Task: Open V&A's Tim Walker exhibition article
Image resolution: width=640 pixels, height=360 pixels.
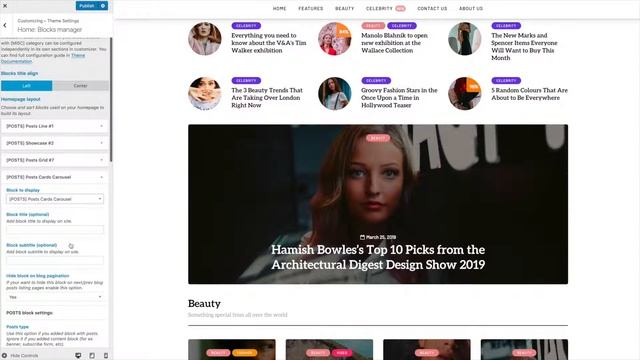Action: (269, 43)
